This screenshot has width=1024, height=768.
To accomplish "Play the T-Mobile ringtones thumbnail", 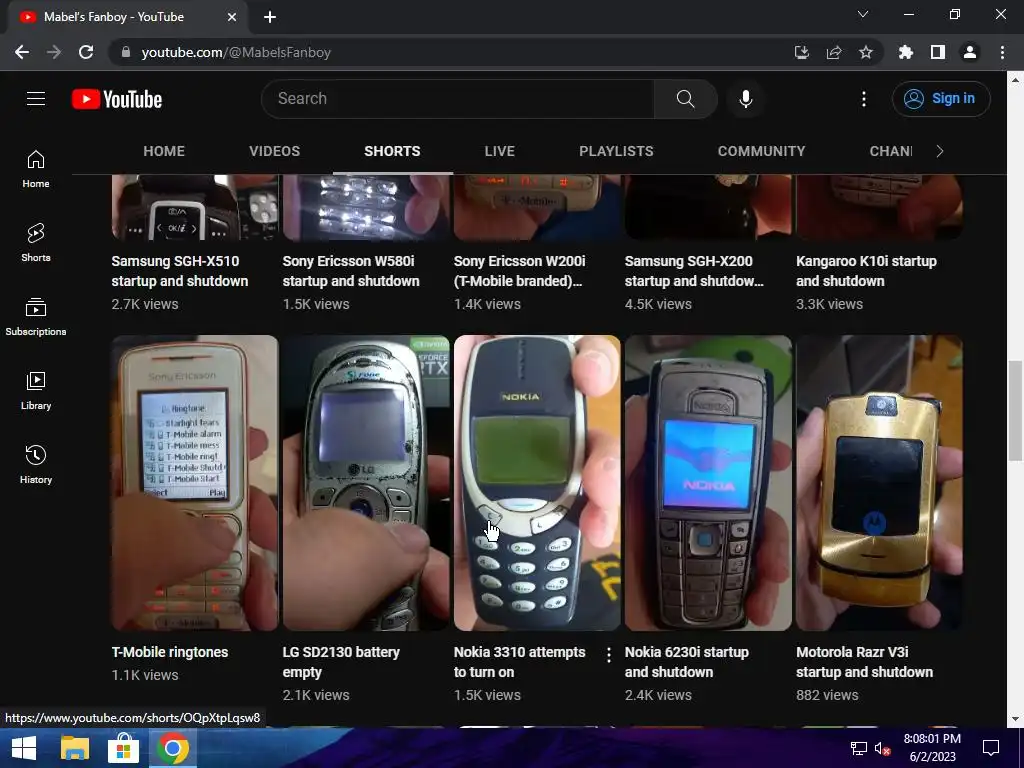I will (x=195, y=483).
